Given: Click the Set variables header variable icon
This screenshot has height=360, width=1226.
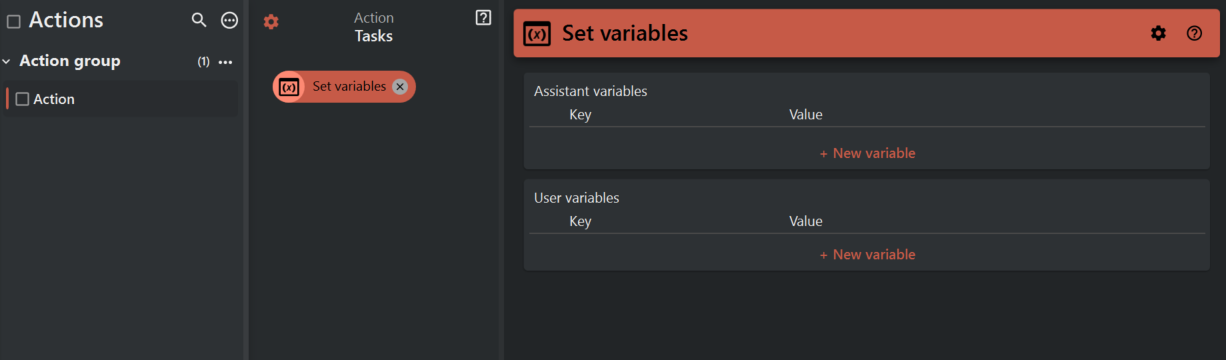Looking at the screenshot, I should (537, 33).
